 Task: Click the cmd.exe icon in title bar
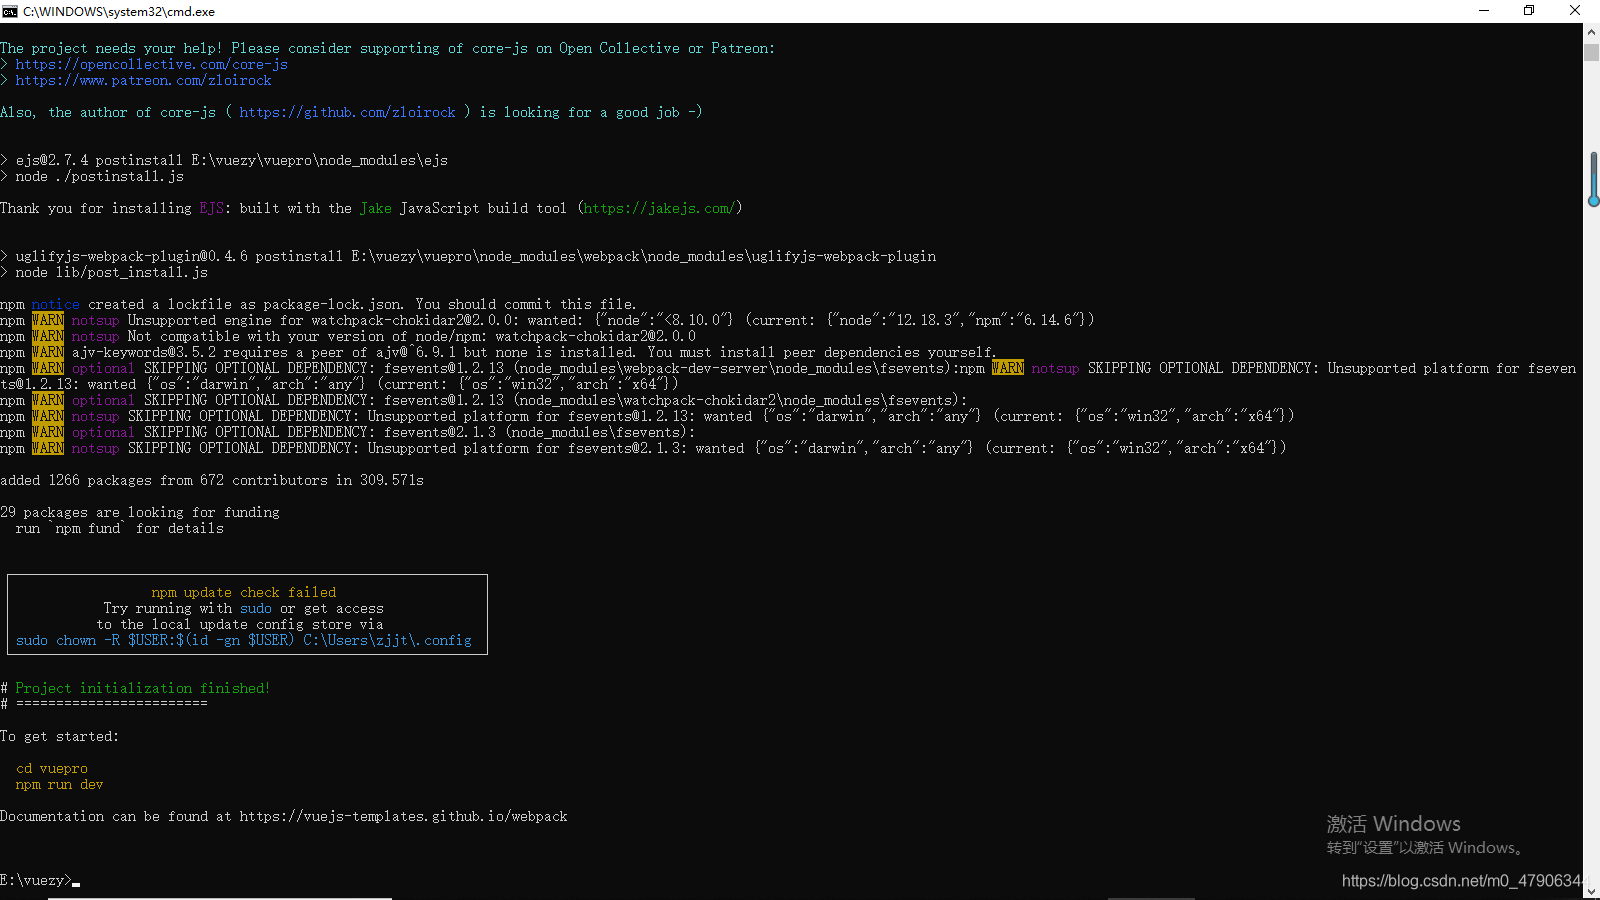pos(10,11)
